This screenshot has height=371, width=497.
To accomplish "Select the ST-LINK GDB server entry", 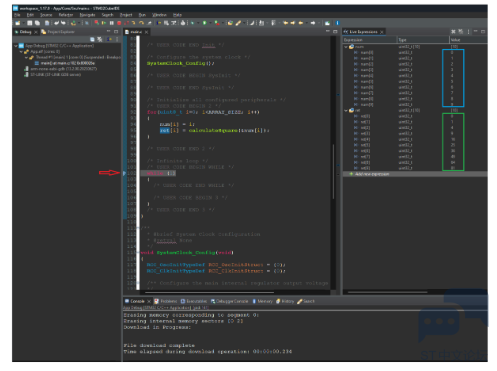I will [x=53, y=75].
